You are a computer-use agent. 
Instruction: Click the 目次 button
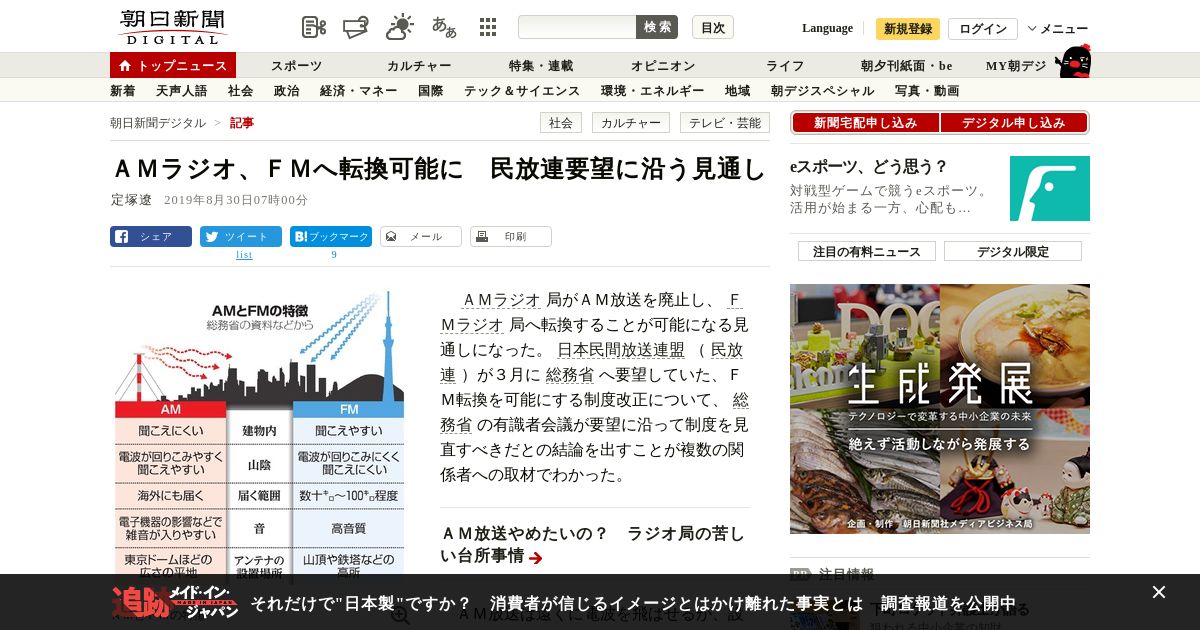point(713,27)
